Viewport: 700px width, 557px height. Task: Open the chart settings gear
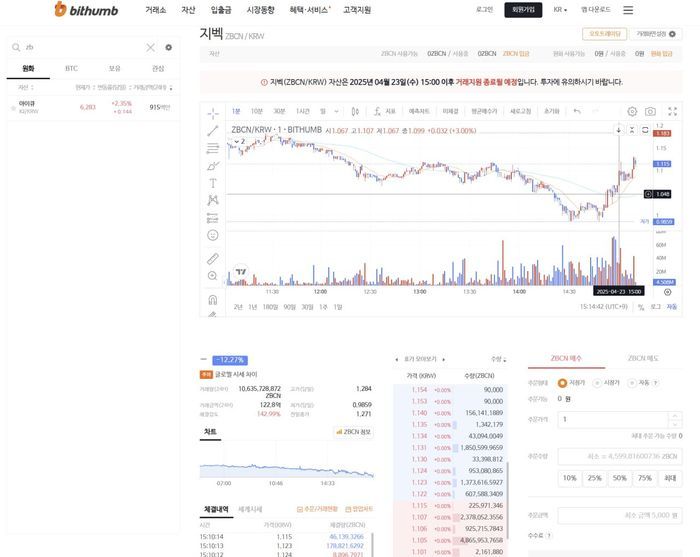click(x=632, y=112)
